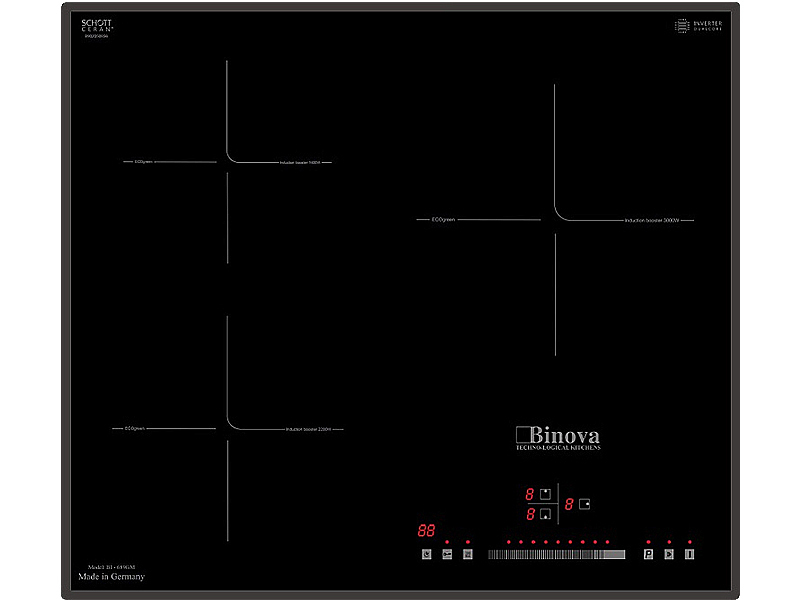
Task: Tap the solid high end of slider
Action: click(614, 554)
